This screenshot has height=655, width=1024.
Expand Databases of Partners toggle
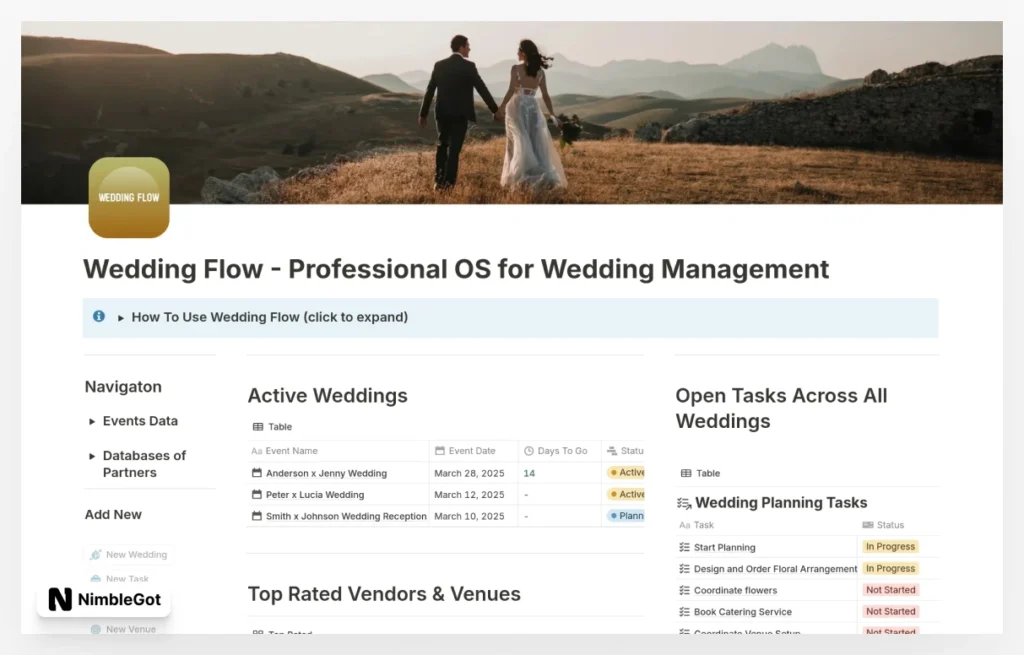92,456
